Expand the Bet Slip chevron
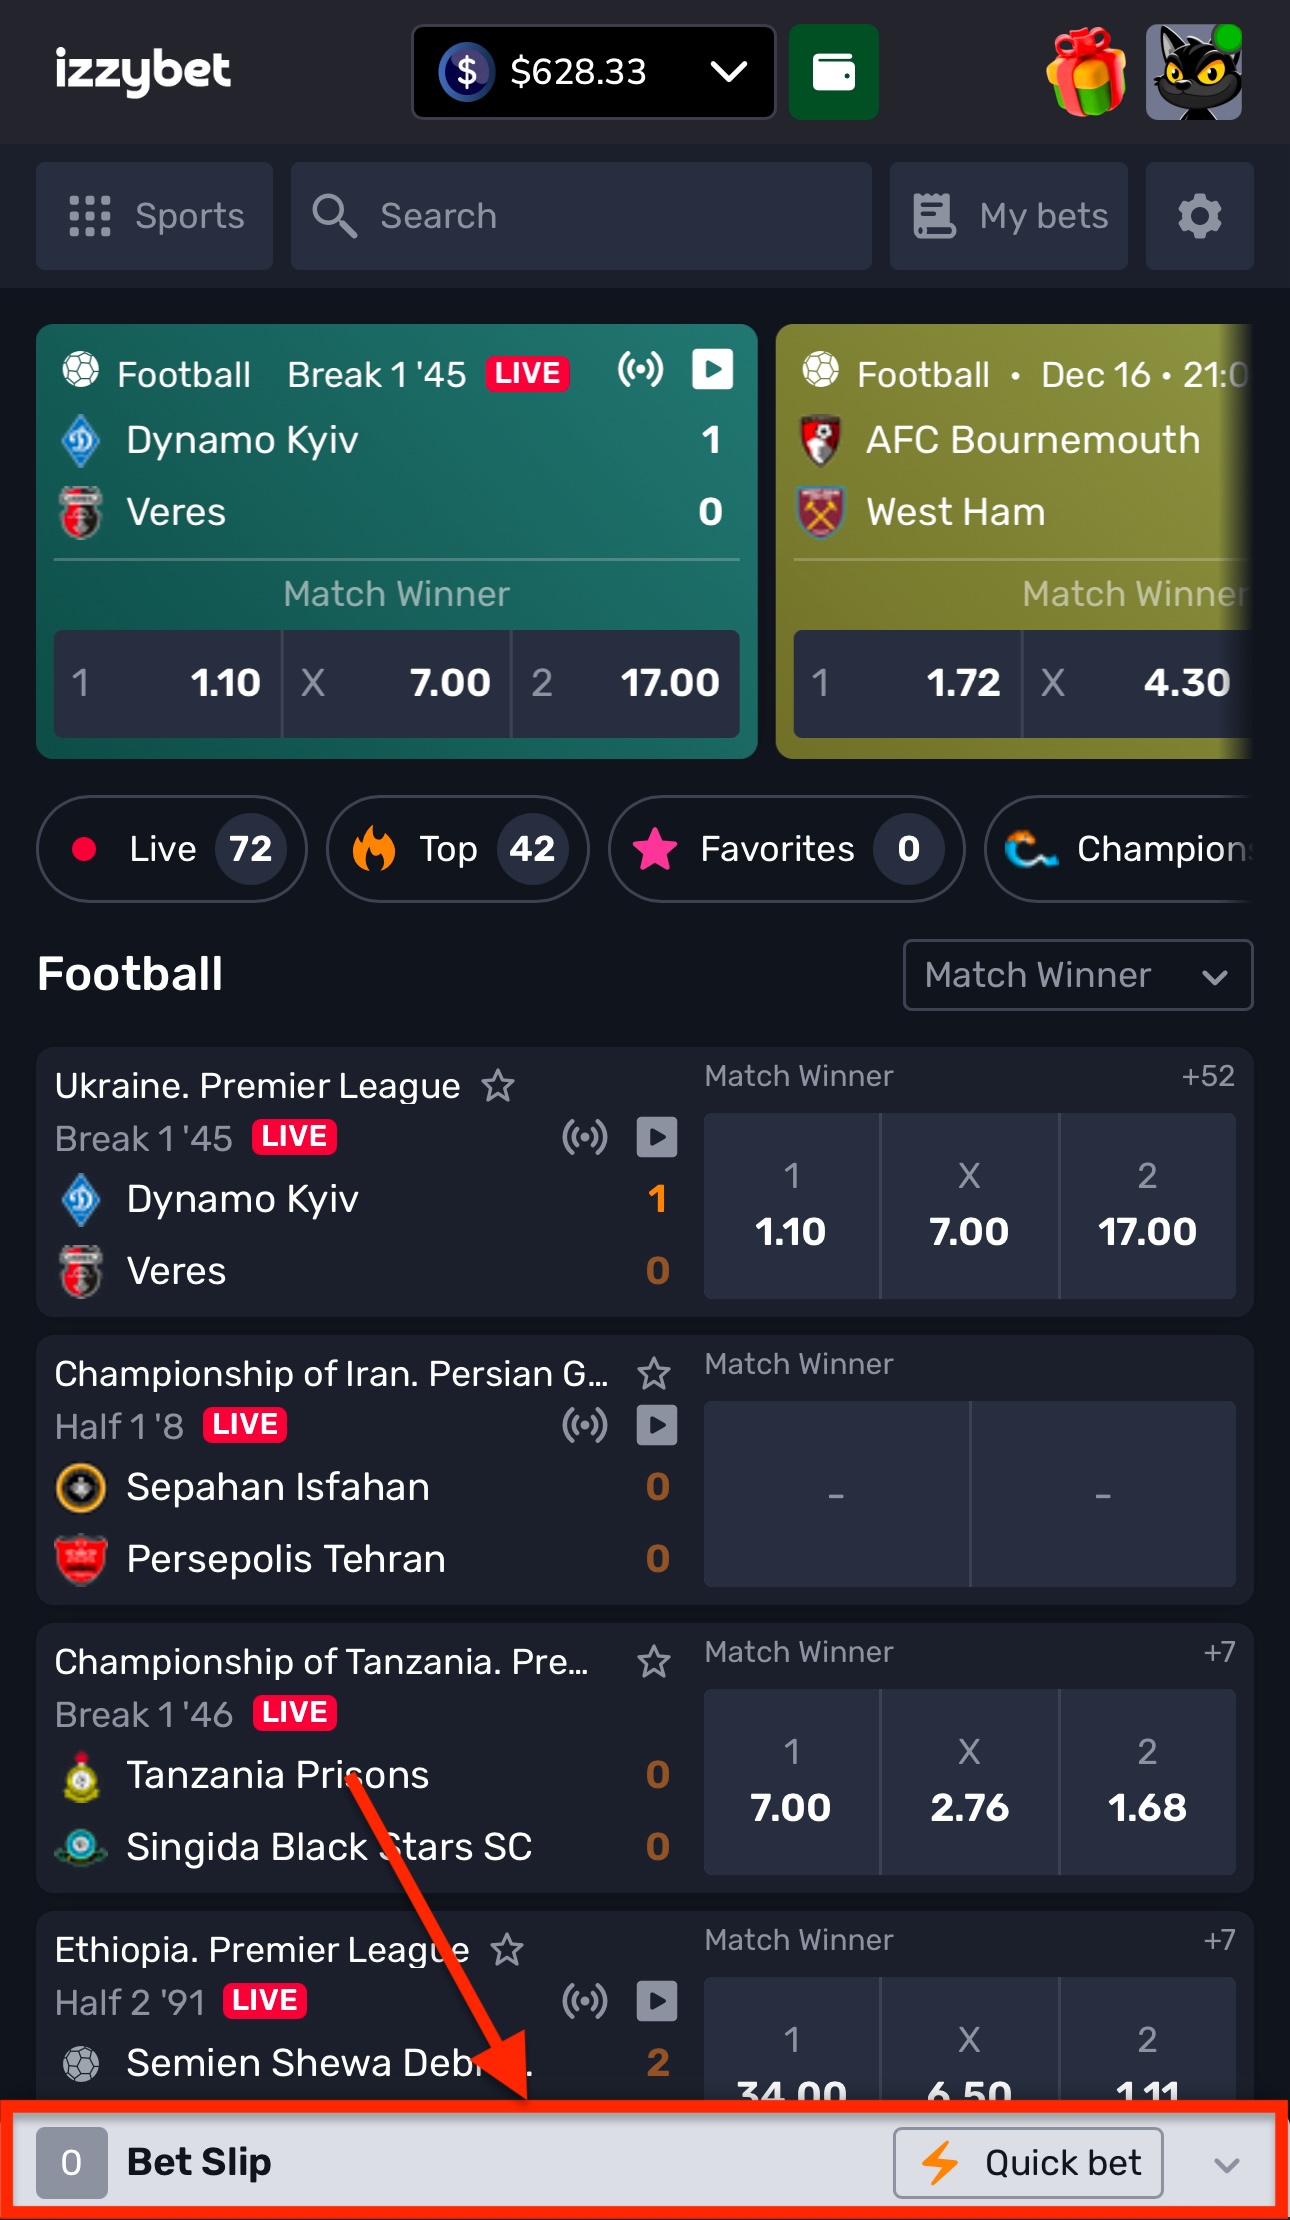Viewport: 1290px width, 2220px height. tap(1227, 2165)
